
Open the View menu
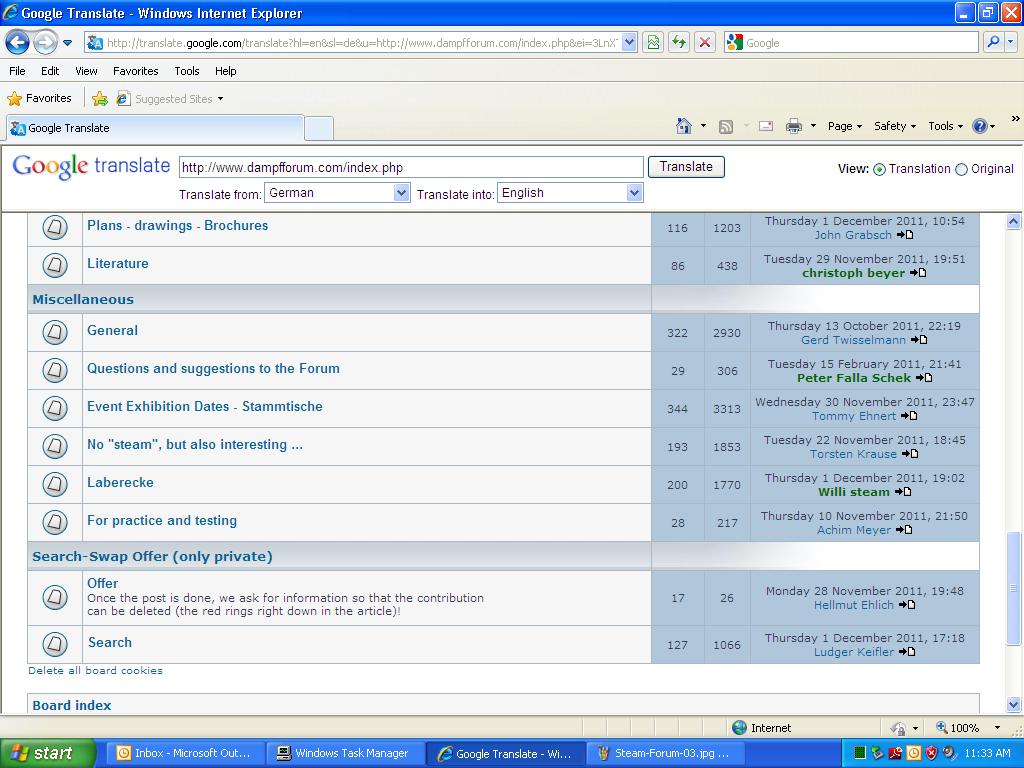click(x=86, y=71)
